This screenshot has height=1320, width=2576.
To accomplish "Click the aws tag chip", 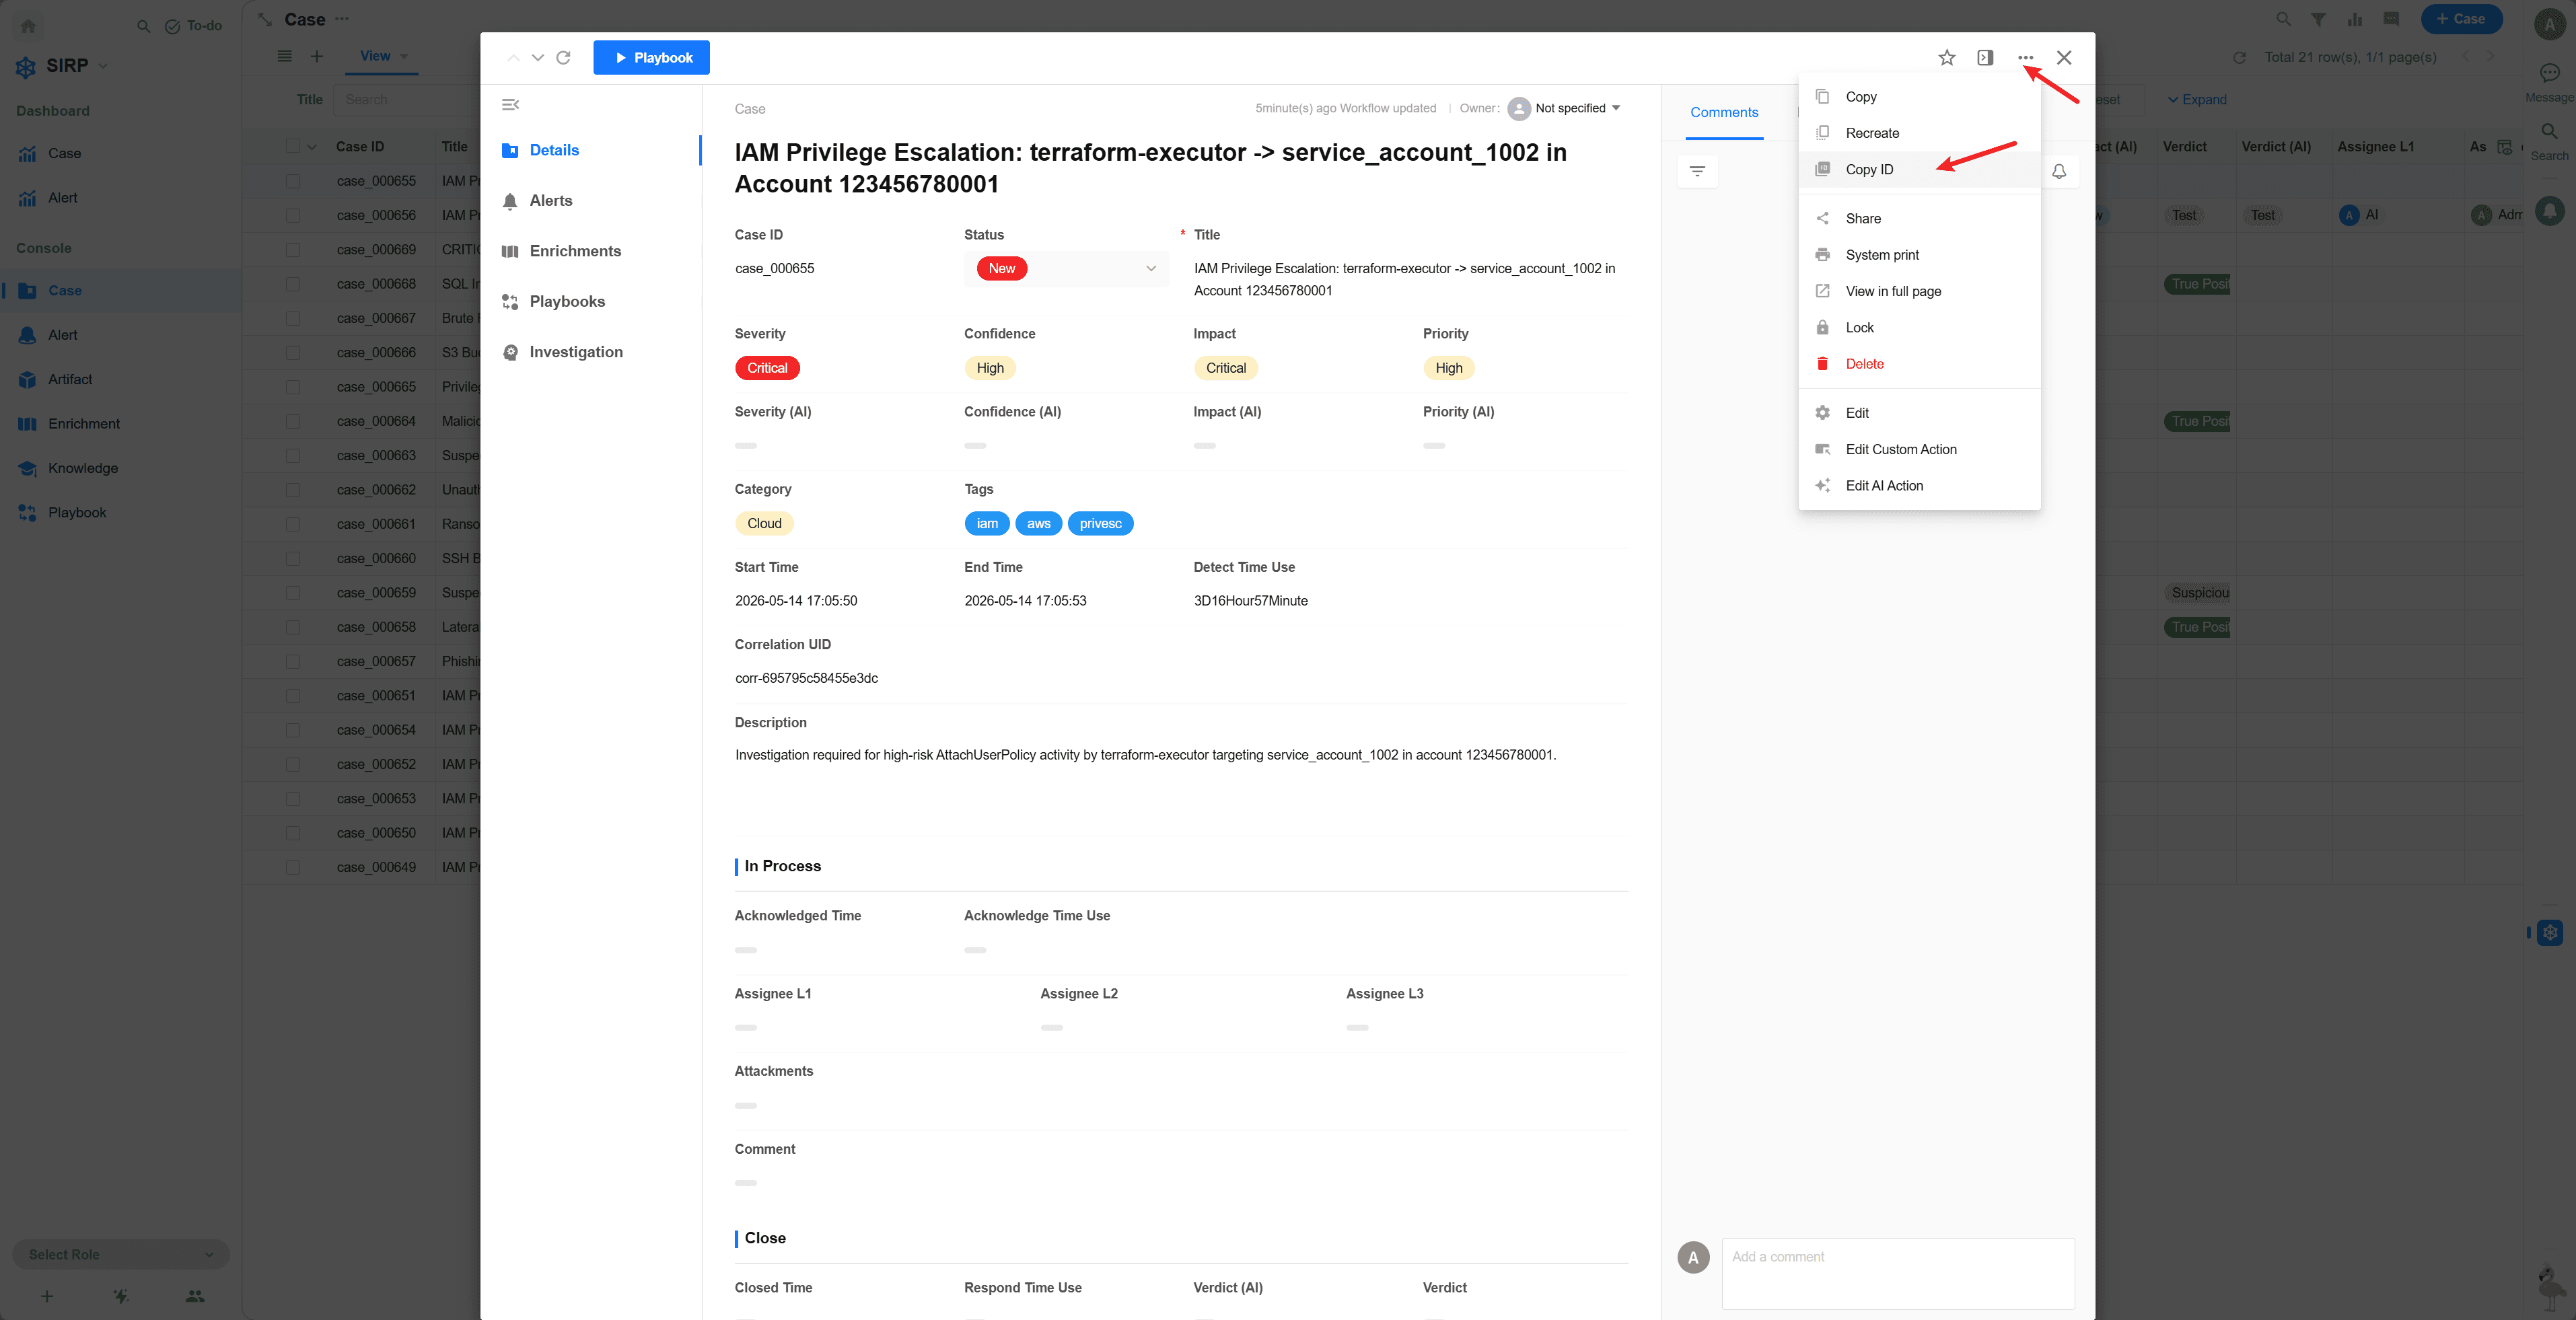I will coord(1038,523).
